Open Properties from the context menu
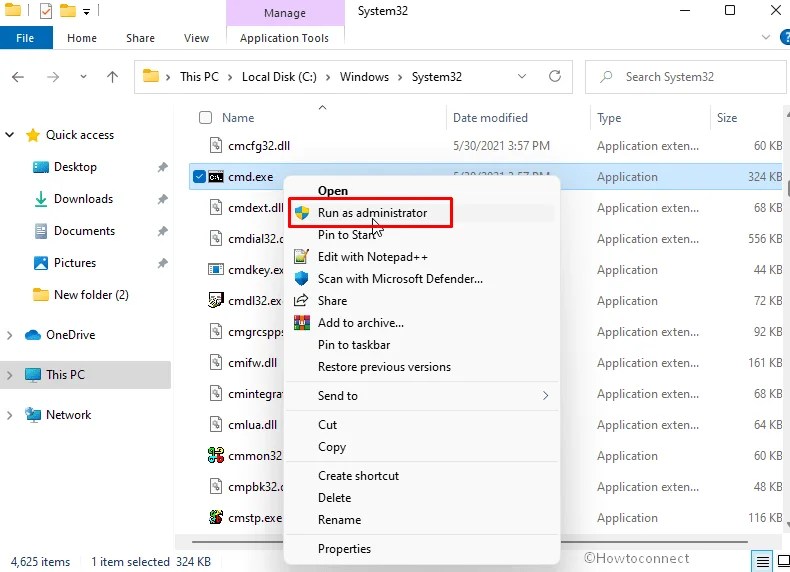Screen dimensions: 790x572 tap(344, 549)
